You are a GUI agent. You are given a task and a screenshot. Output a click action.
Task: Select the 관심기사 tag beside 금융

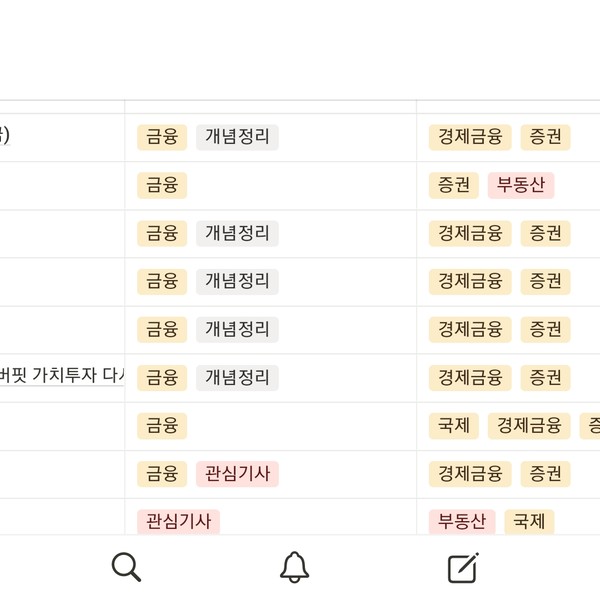point(237,474)
